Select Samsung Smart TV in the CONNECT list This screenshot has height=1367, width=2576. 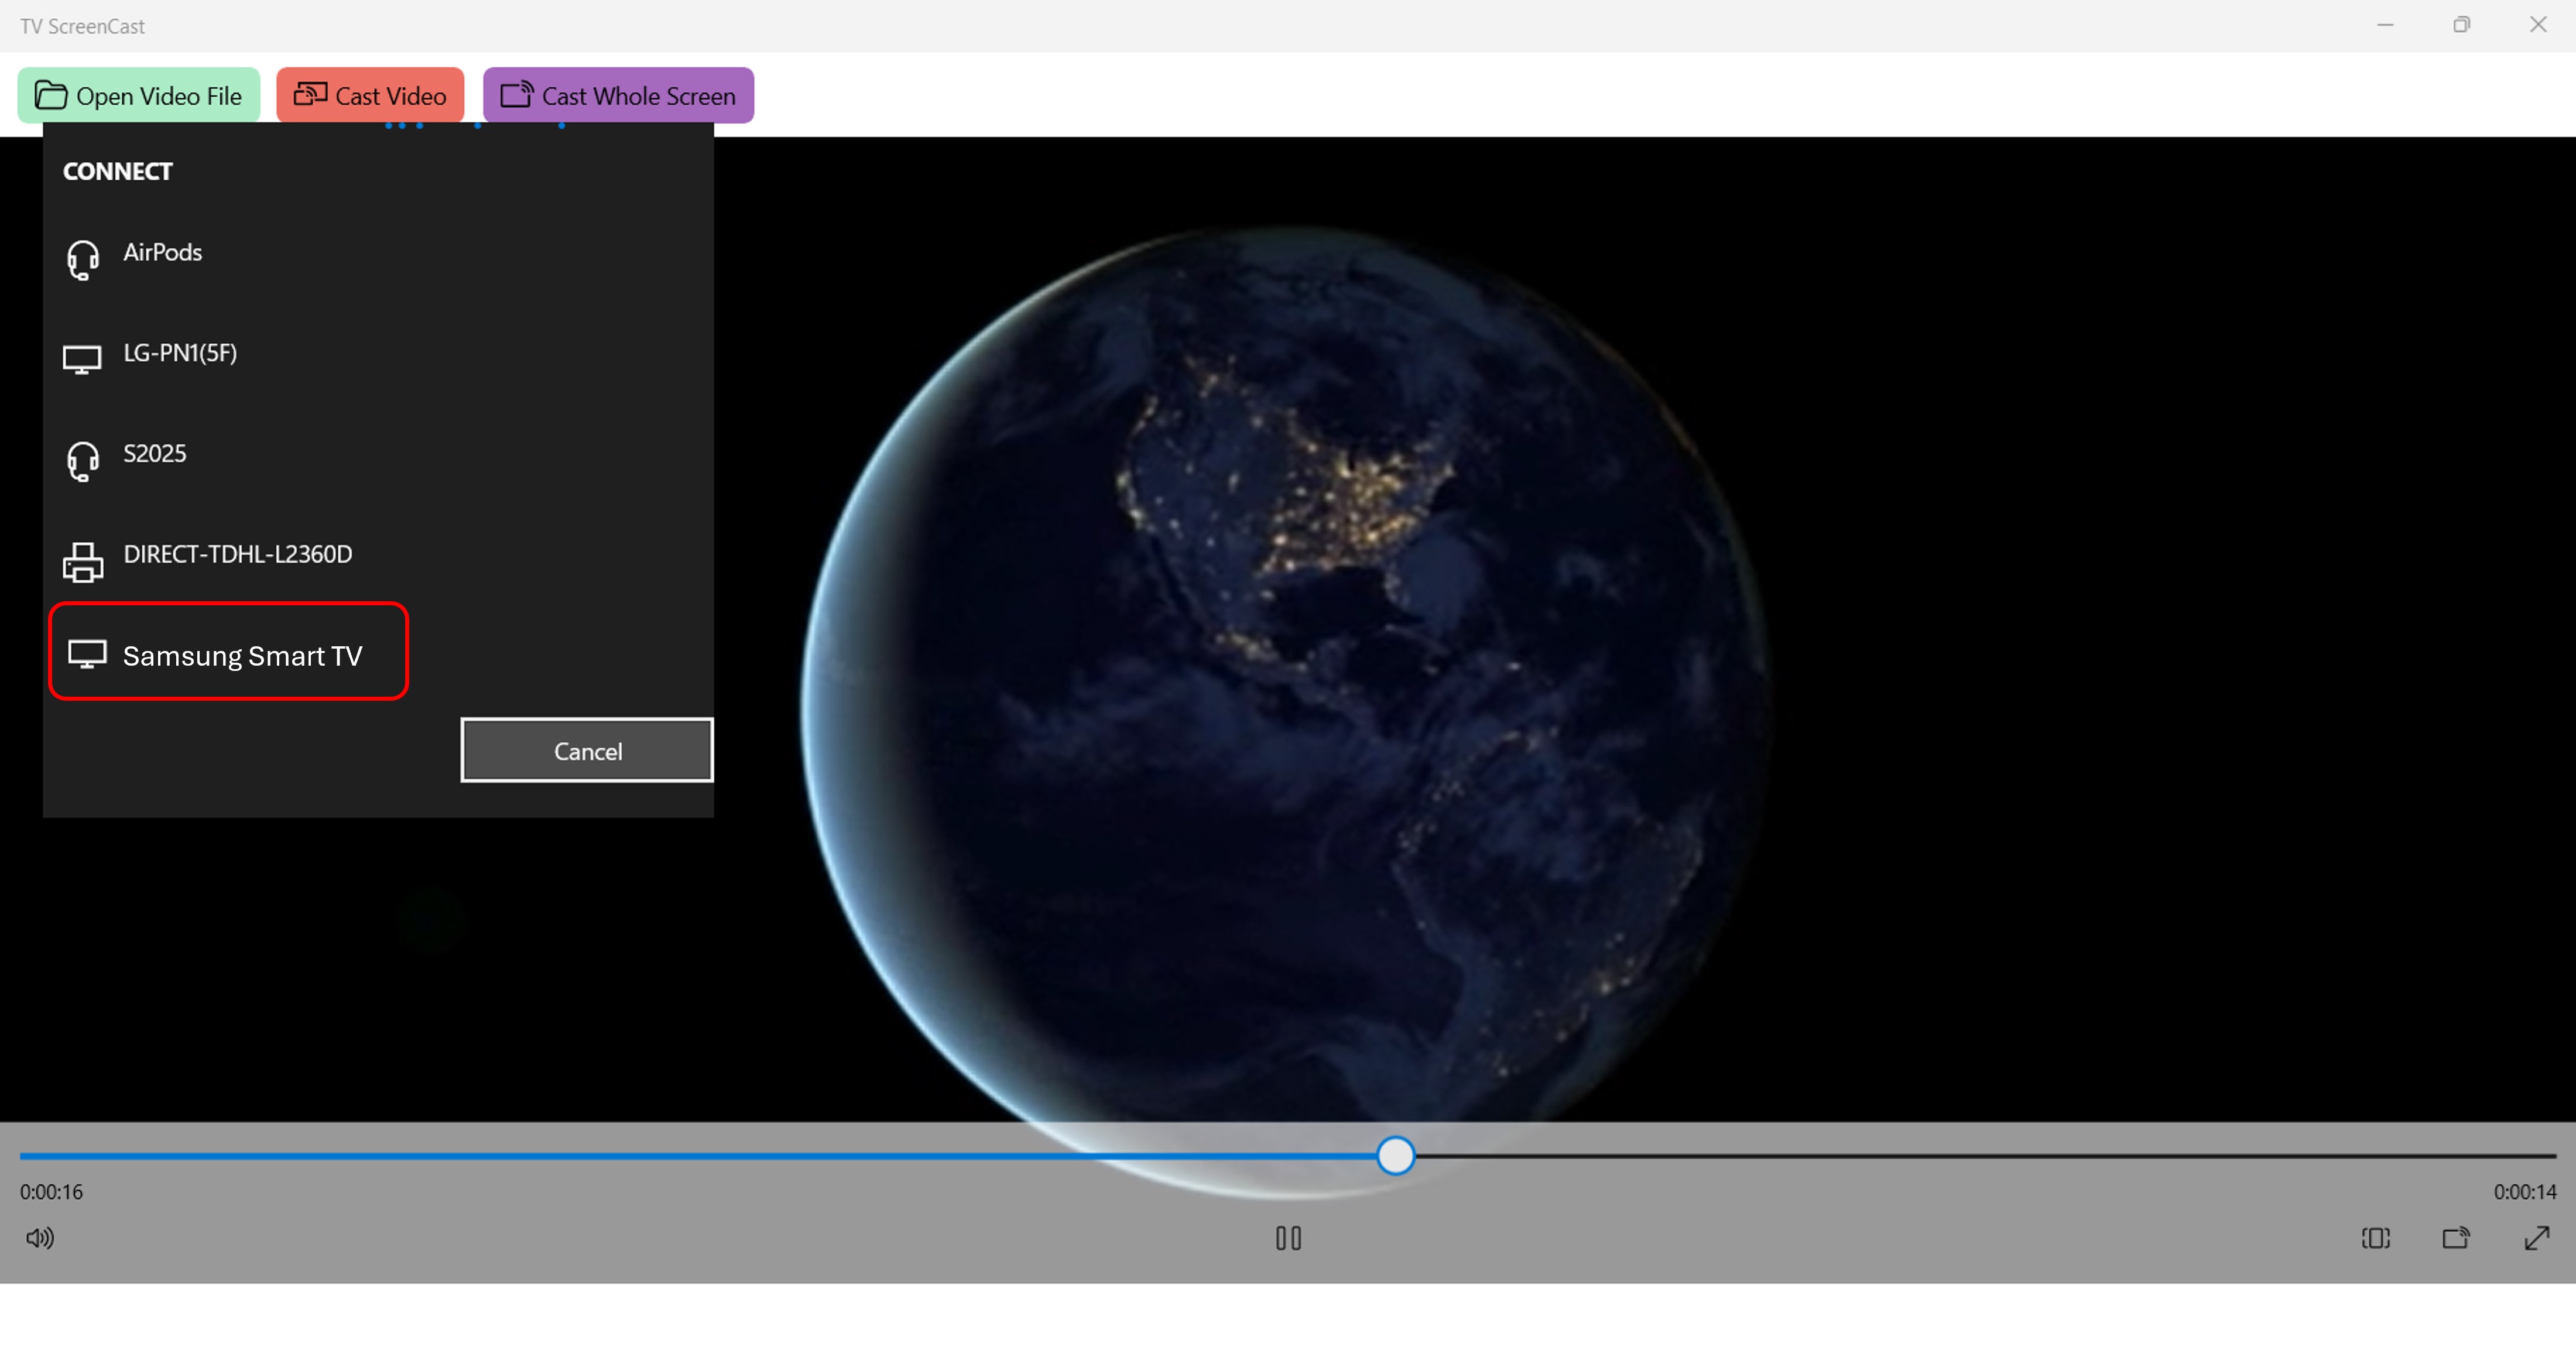pyautogui.click(x=242, y=655)
